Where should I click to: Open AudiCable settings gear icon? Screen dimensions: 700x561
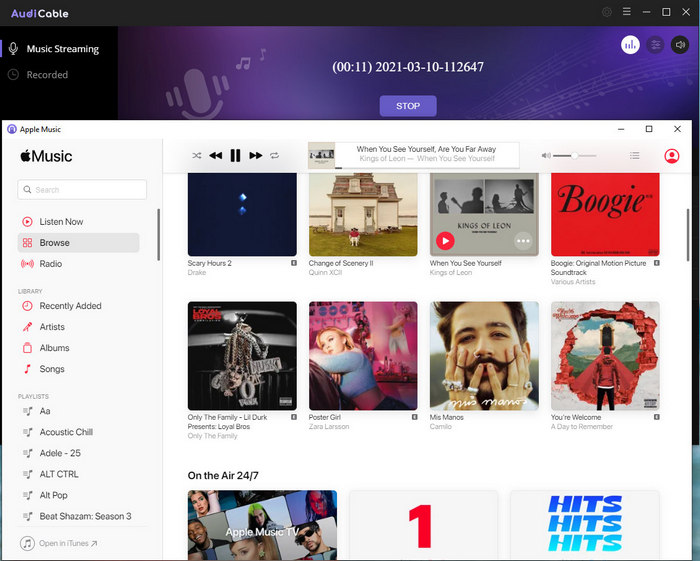coord(607,12)
